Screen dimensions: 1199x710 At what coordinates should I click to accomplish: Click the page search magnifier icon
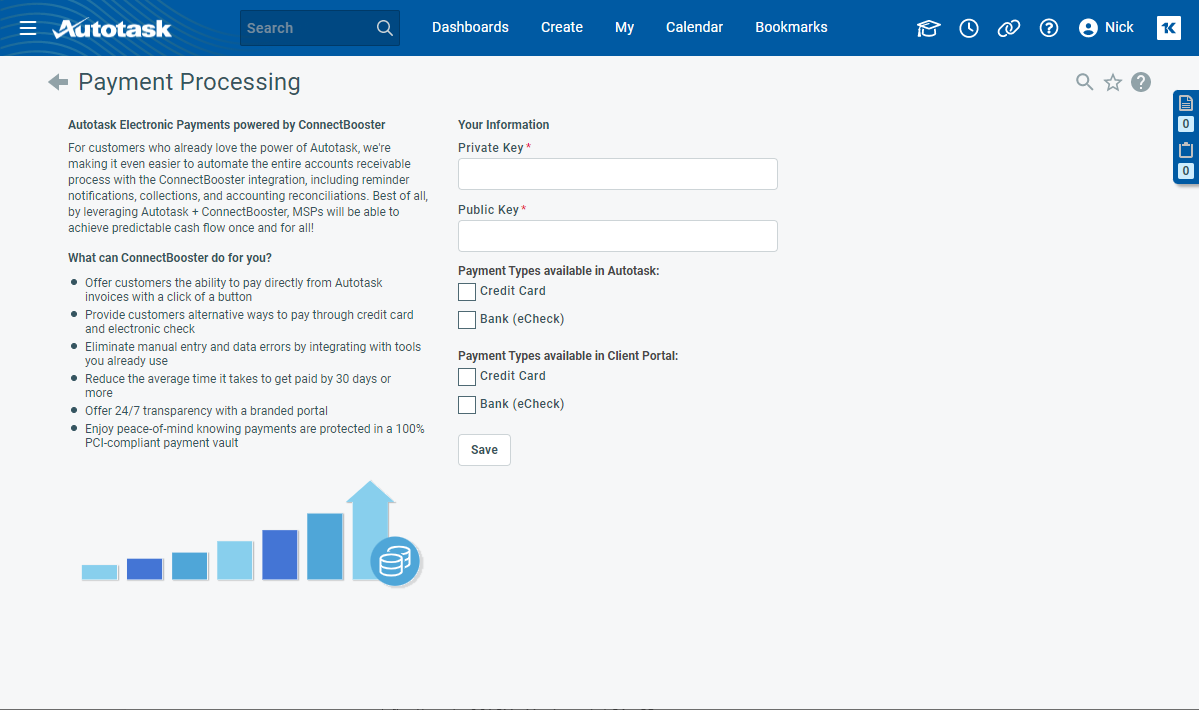(1084, 82)
